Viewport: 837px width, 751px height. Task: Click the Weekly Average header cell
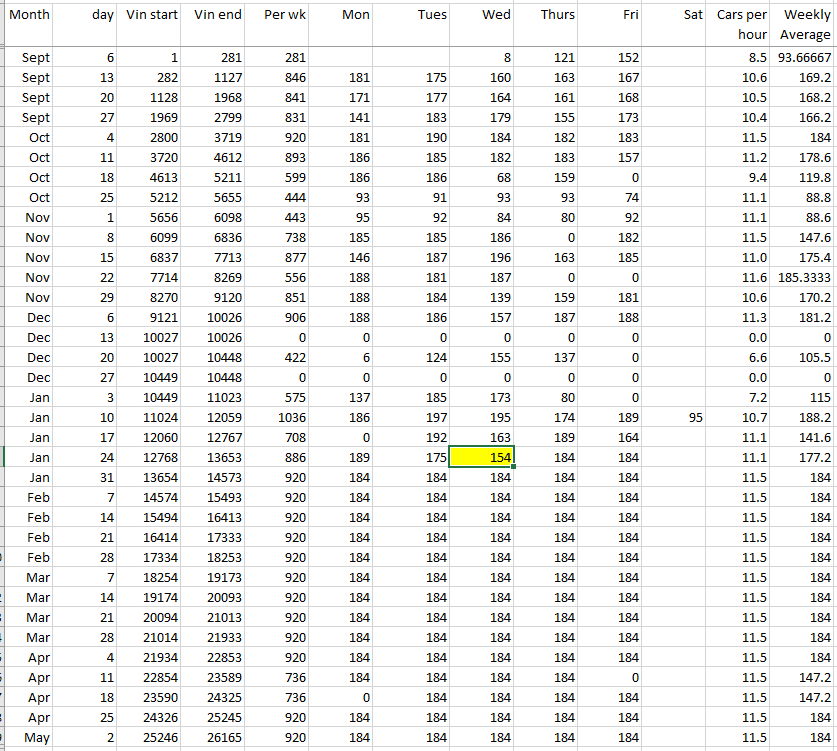pyautogui.click(x=804, y=25)
